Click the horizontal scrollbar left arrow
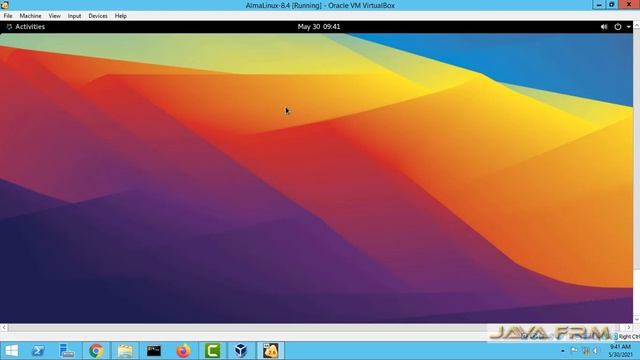Screen dimensions: 640x360 click(4, 327)
